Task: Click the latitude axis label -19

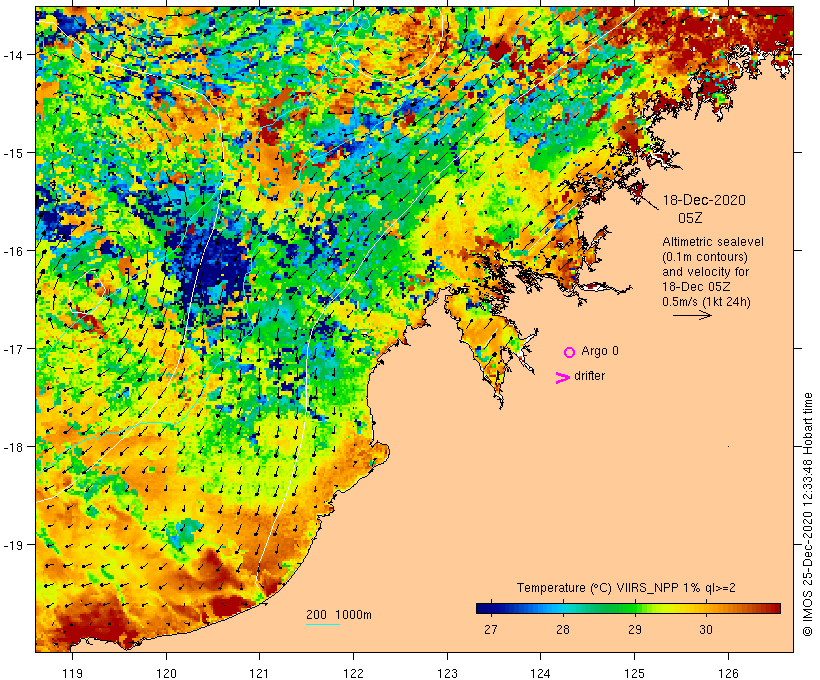Action: point(13,545)
